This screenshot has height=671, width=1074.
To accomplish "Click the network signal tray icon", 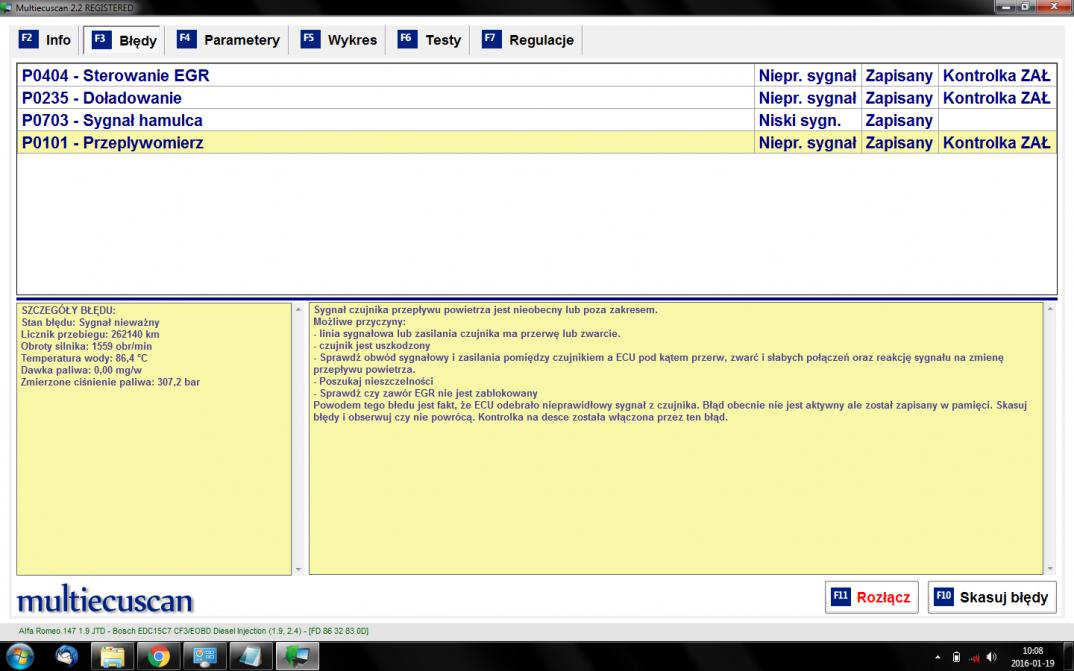I will point(973,657).
